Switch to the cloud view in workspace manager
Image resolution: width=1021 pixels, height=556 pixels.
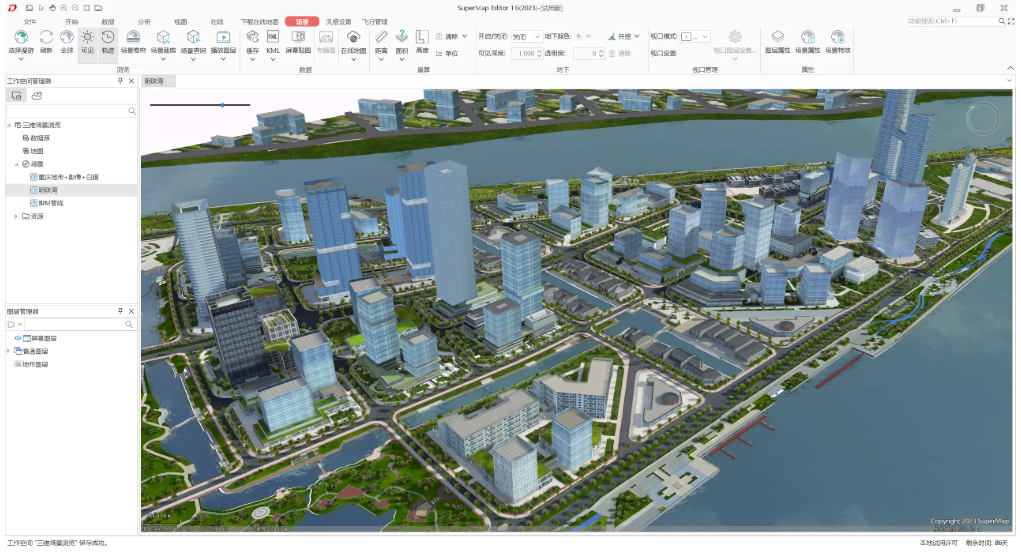pos(37,96)
